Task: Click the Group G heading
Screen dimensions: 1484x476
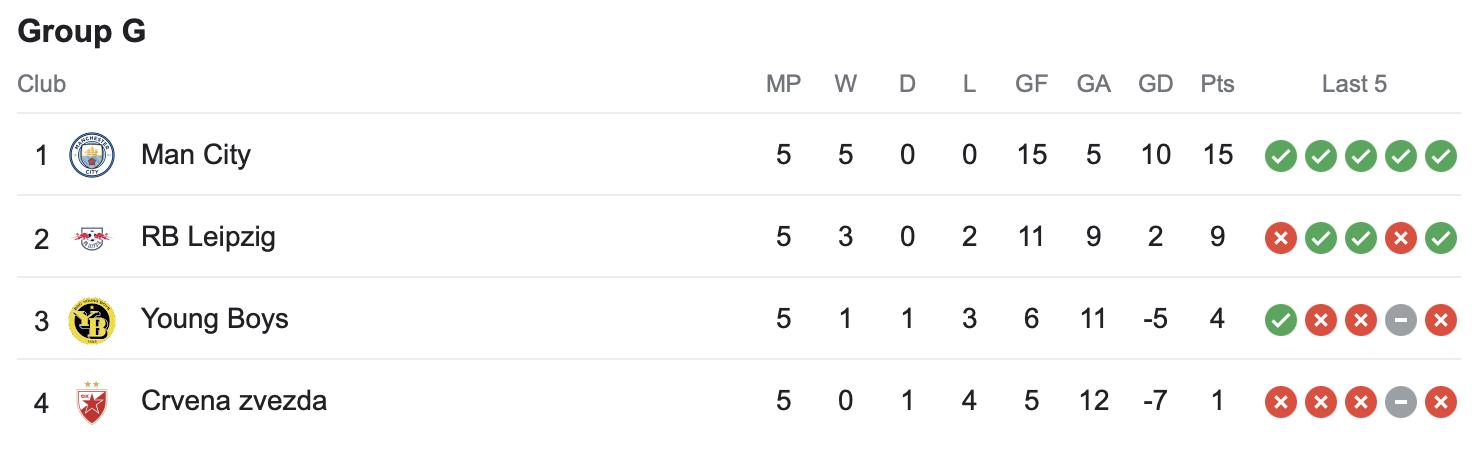Action: (x=82, y=32)
